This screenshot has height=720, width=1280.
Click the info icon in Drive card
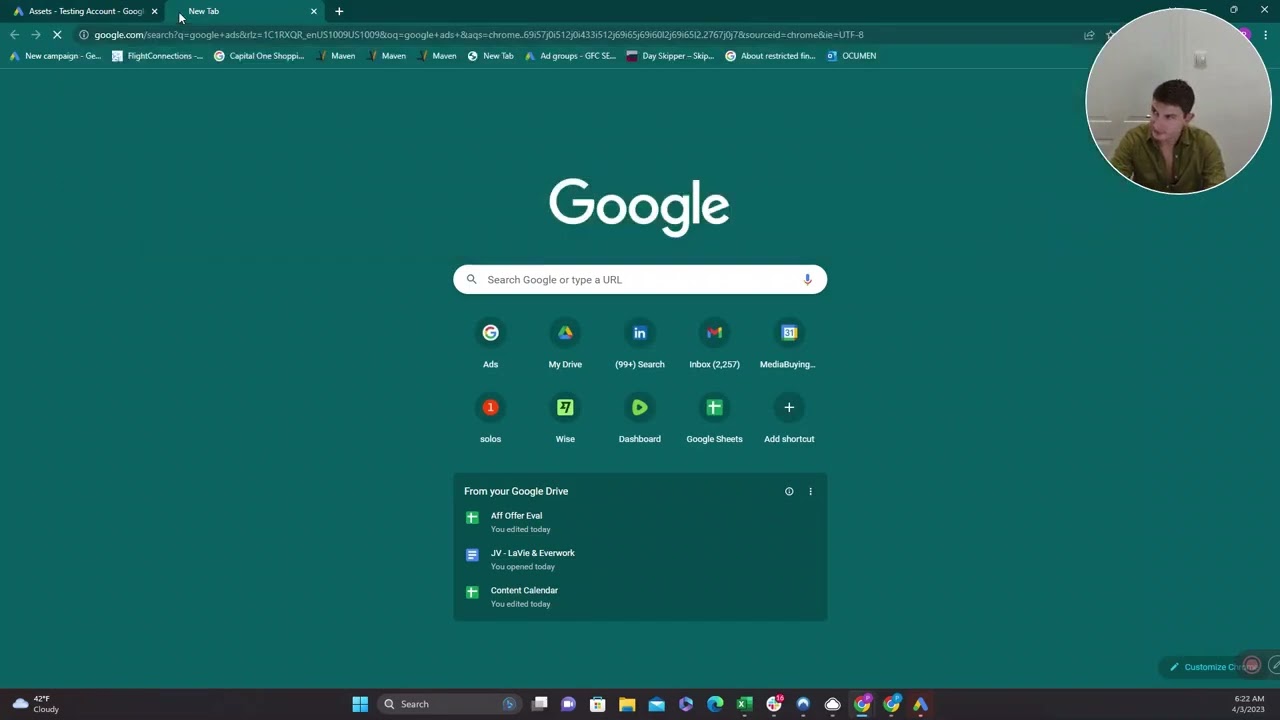(789, 491)
